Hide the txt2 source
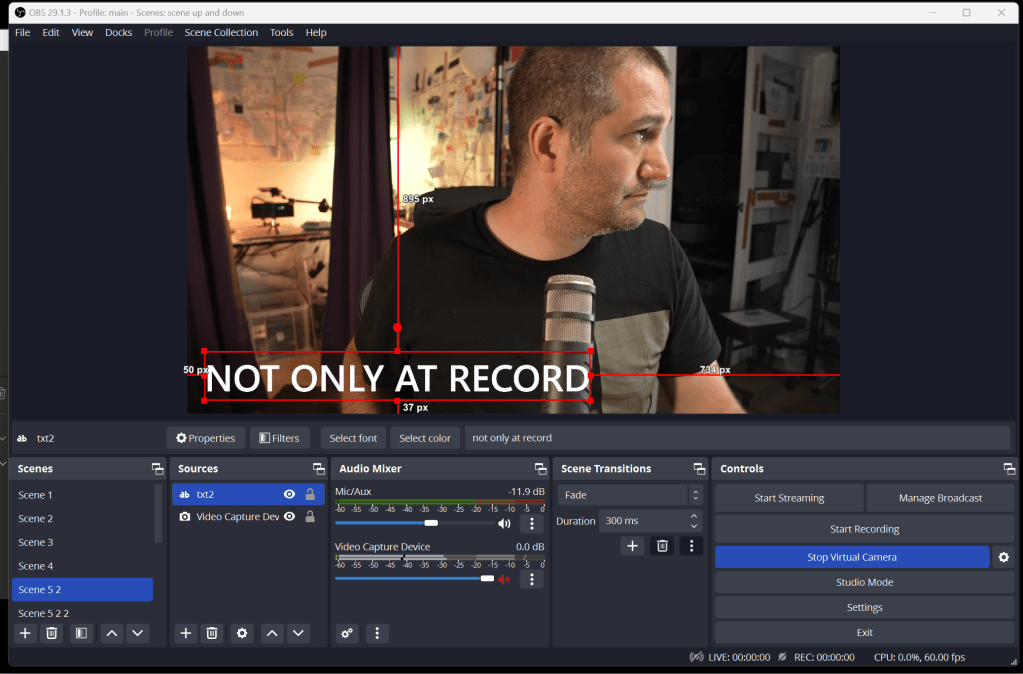Image resolution: width=1023 pixels, height=674 pixels. (x=289, y=495)
